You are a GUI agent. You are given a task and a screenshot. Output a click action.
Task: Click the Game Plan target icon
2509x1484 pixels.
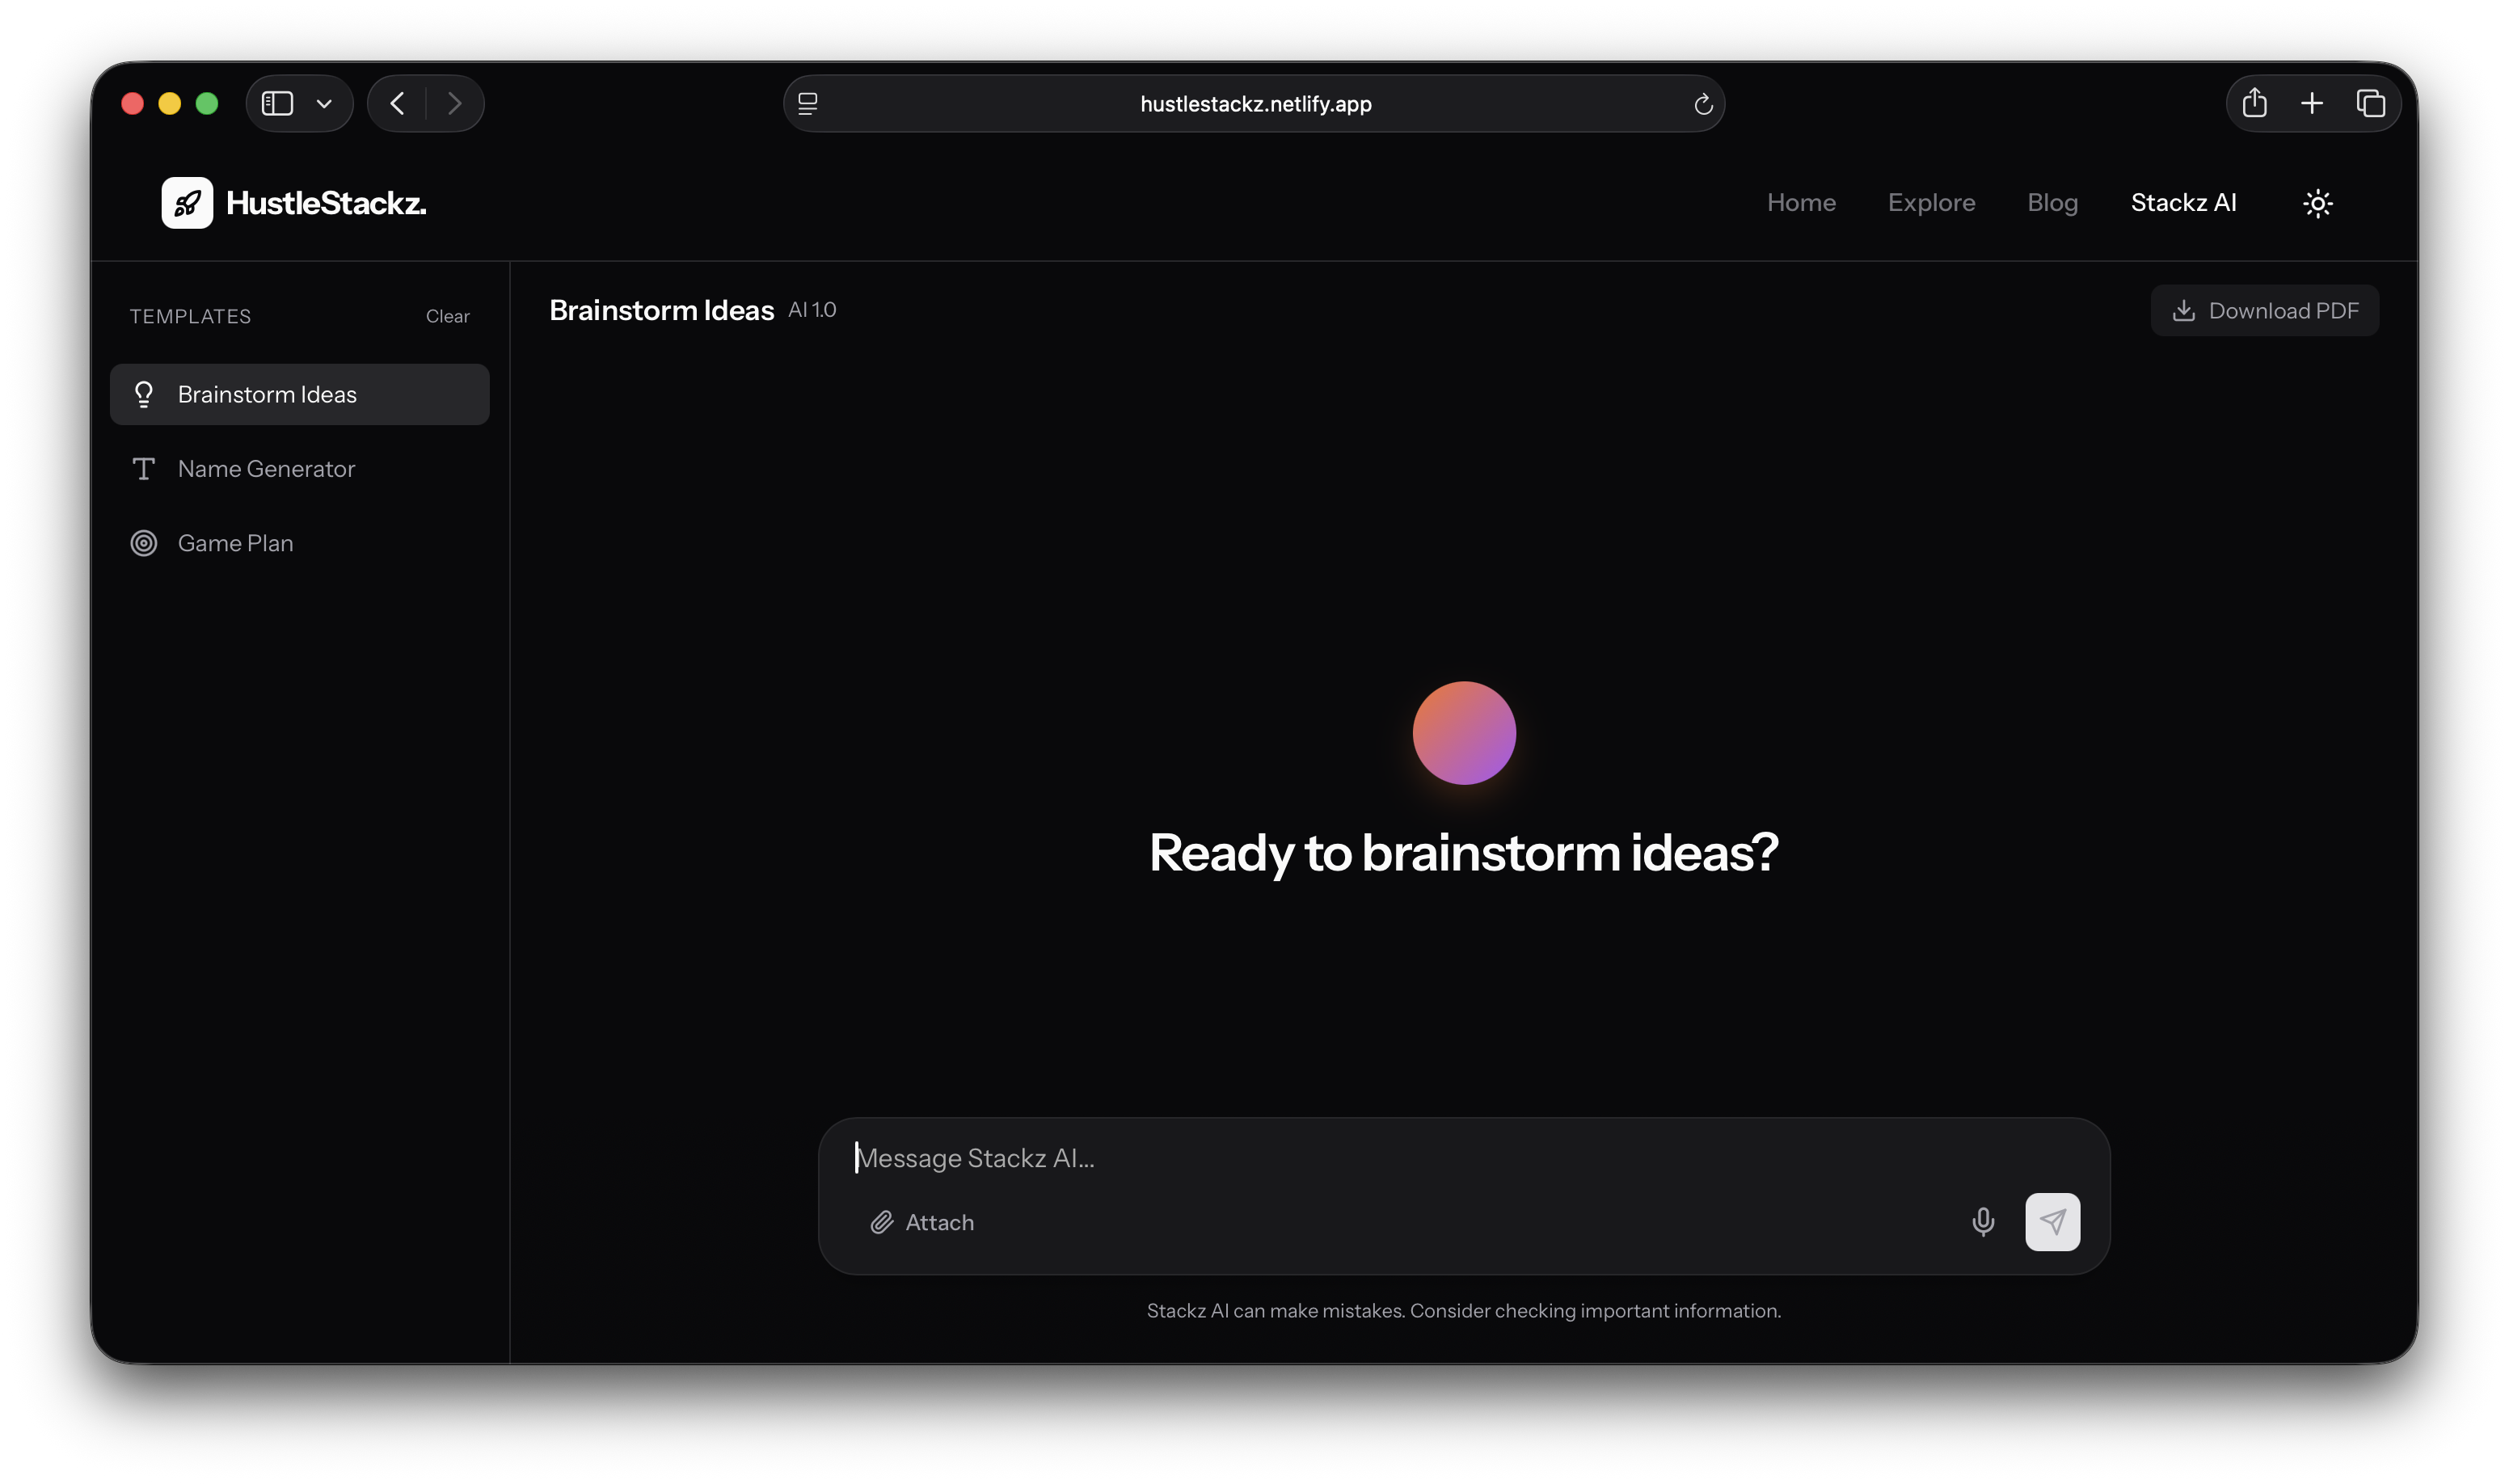[x=144, y=542]
